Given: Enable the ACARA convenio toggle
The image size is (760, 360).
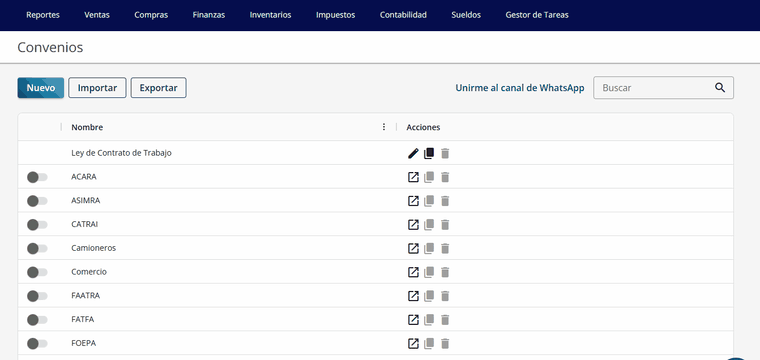Looking at the screenshot, I should point(37,177).
